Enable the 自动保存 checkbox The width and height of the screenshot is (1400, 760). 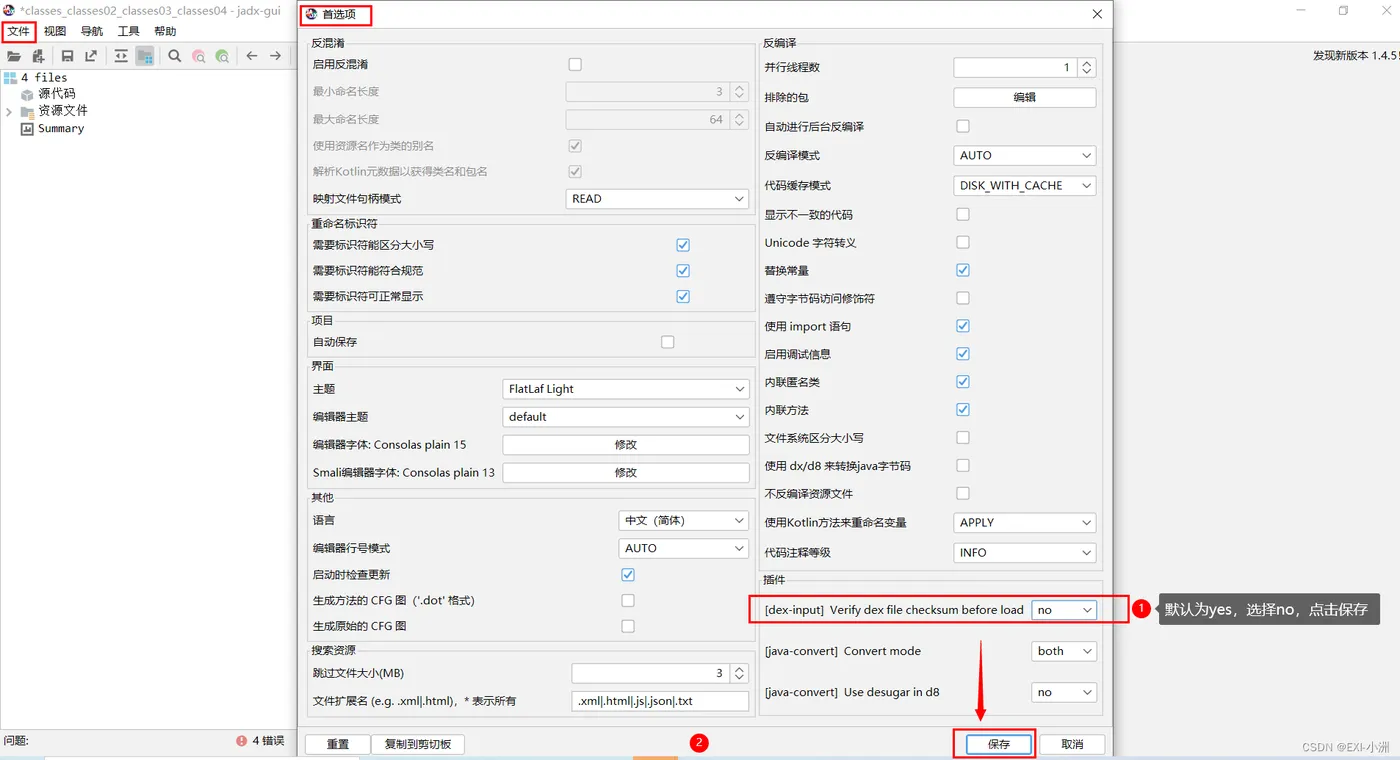pyautogui.click(x=668, y=342)
